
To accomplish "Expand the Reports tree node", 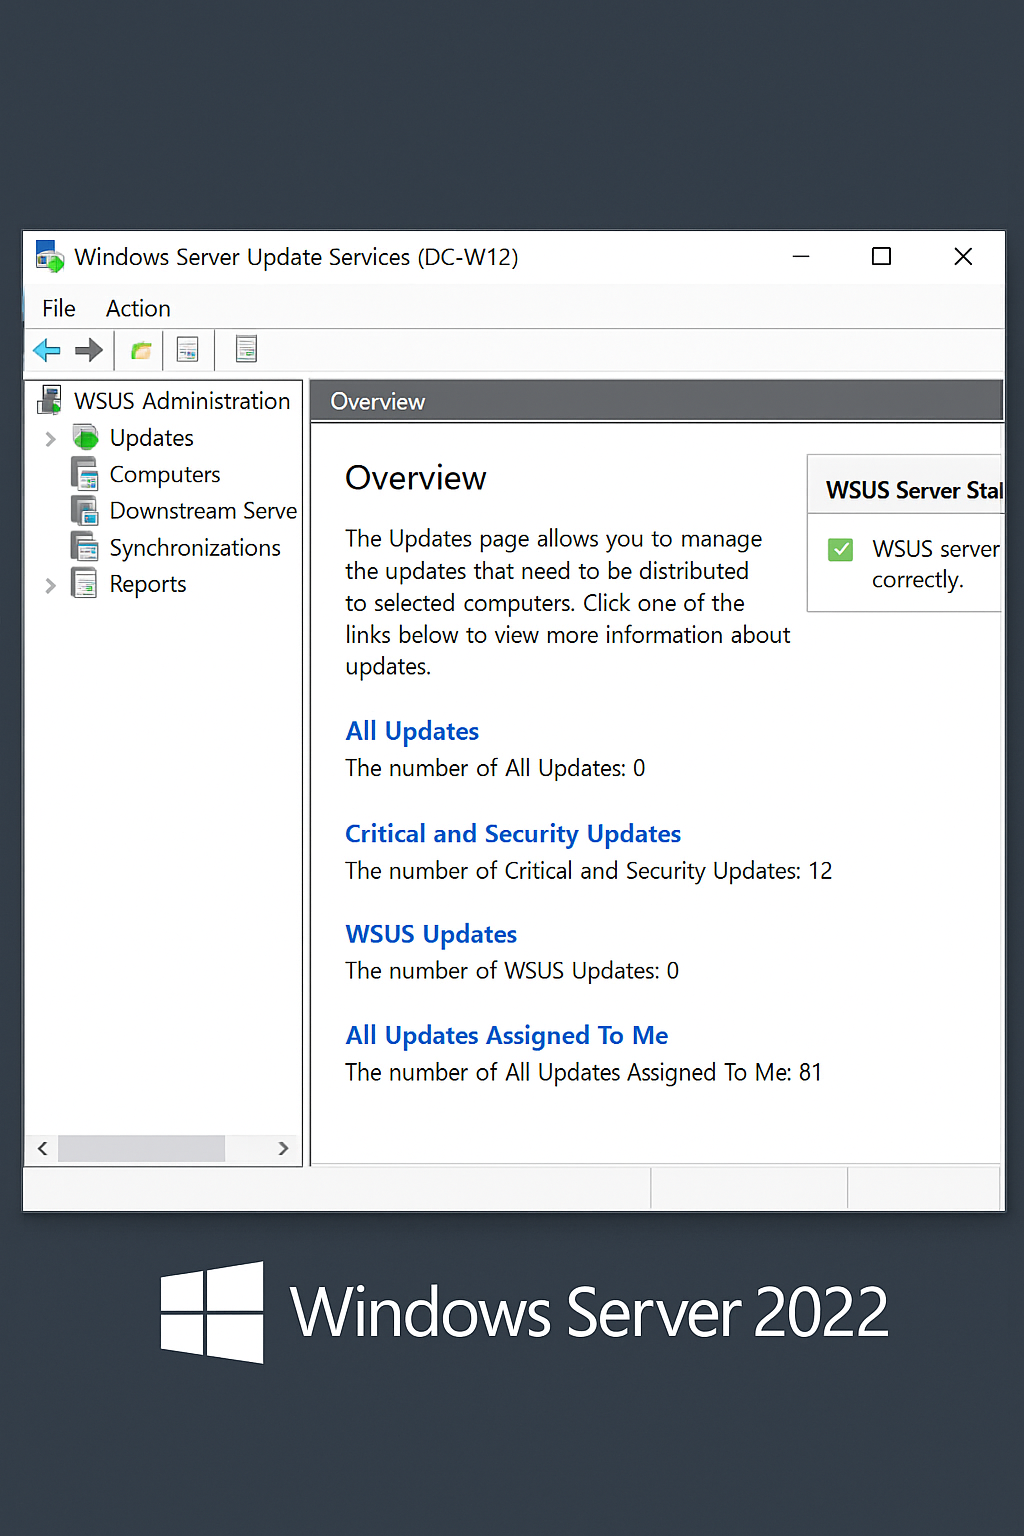I will pos(50,584).
